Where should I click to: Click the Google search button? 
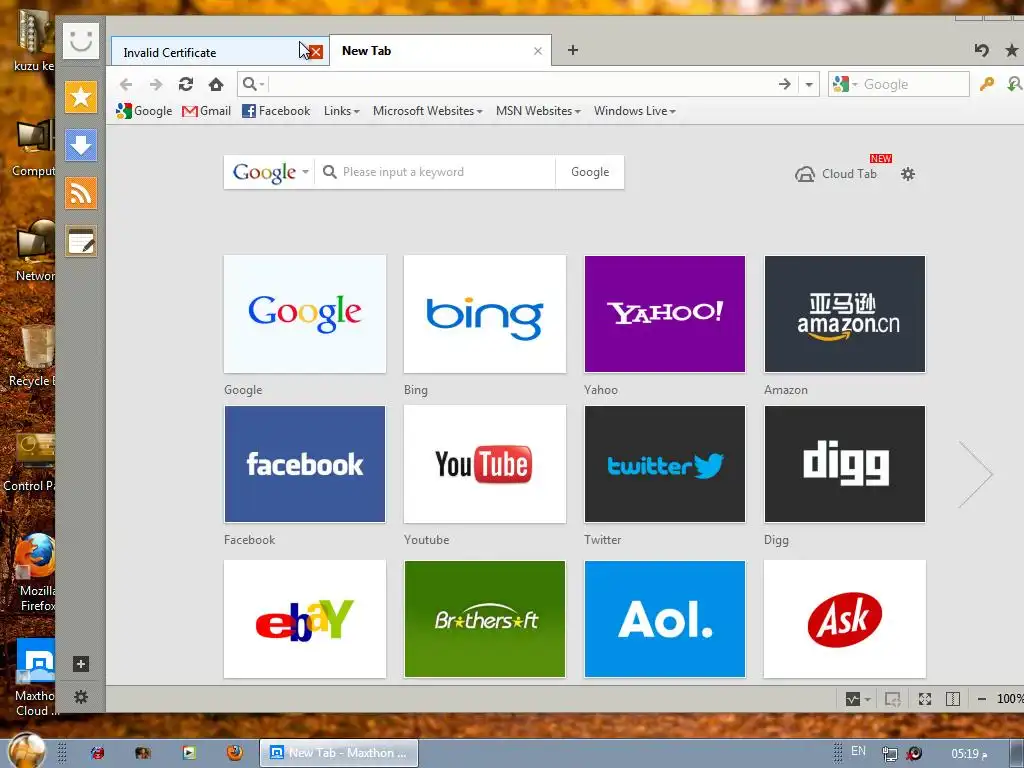click(590, 172)
